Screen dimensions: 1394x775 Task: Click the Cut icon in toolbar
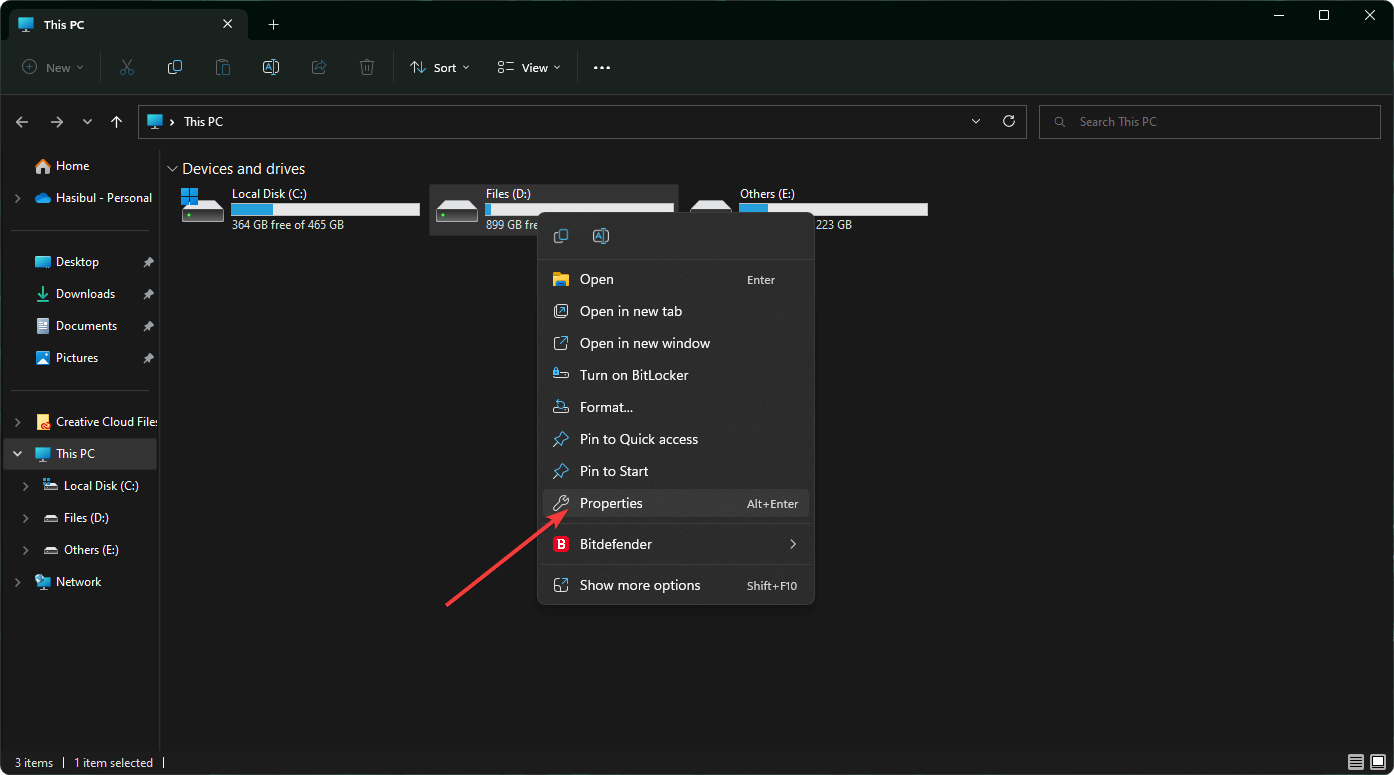click(x=127, y=67)
